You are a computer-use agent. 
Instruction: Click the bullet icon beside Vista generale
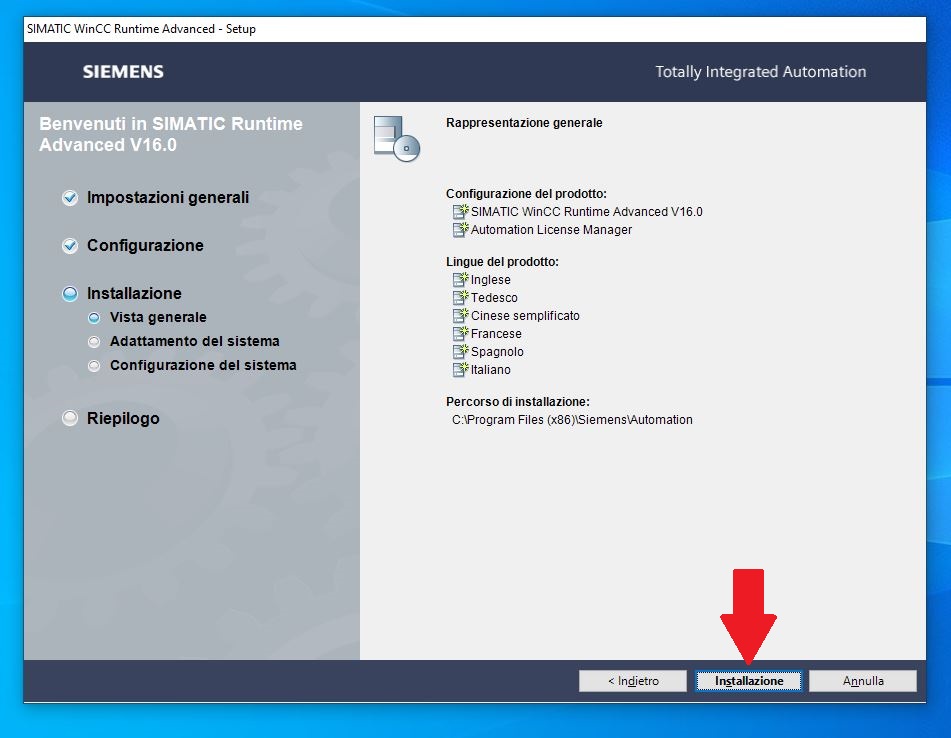coord(94,318)
